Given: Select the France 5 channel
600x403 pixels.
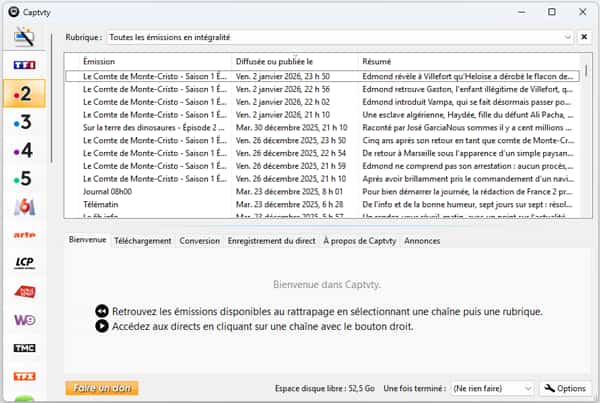Looking at the screenshot, I should point(23,178).
